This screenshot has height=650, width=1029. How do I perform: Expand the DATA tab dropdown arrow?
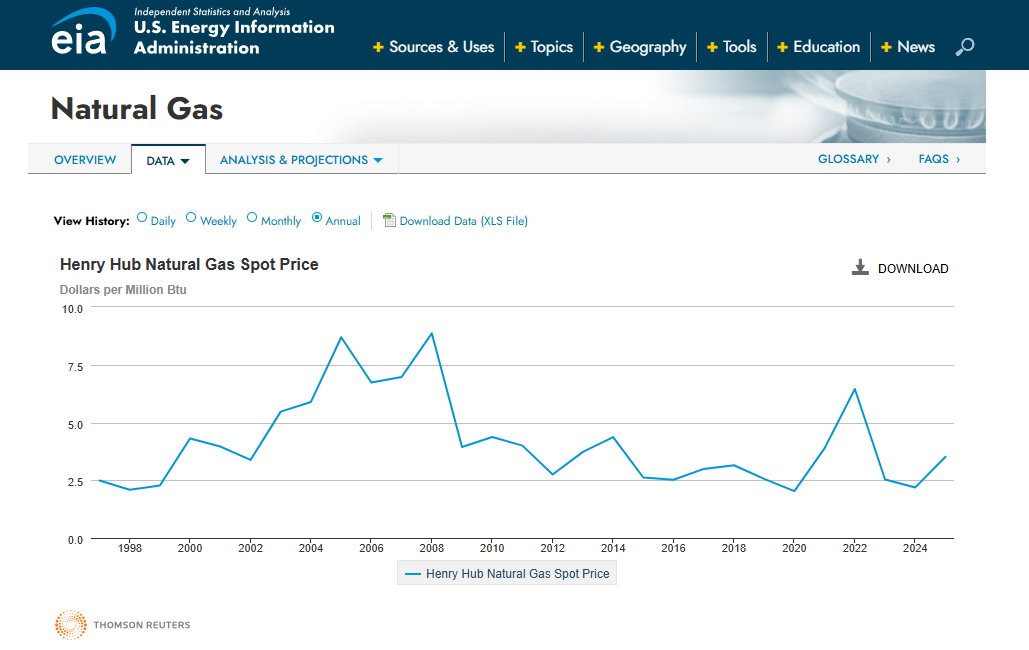[185, 162]
